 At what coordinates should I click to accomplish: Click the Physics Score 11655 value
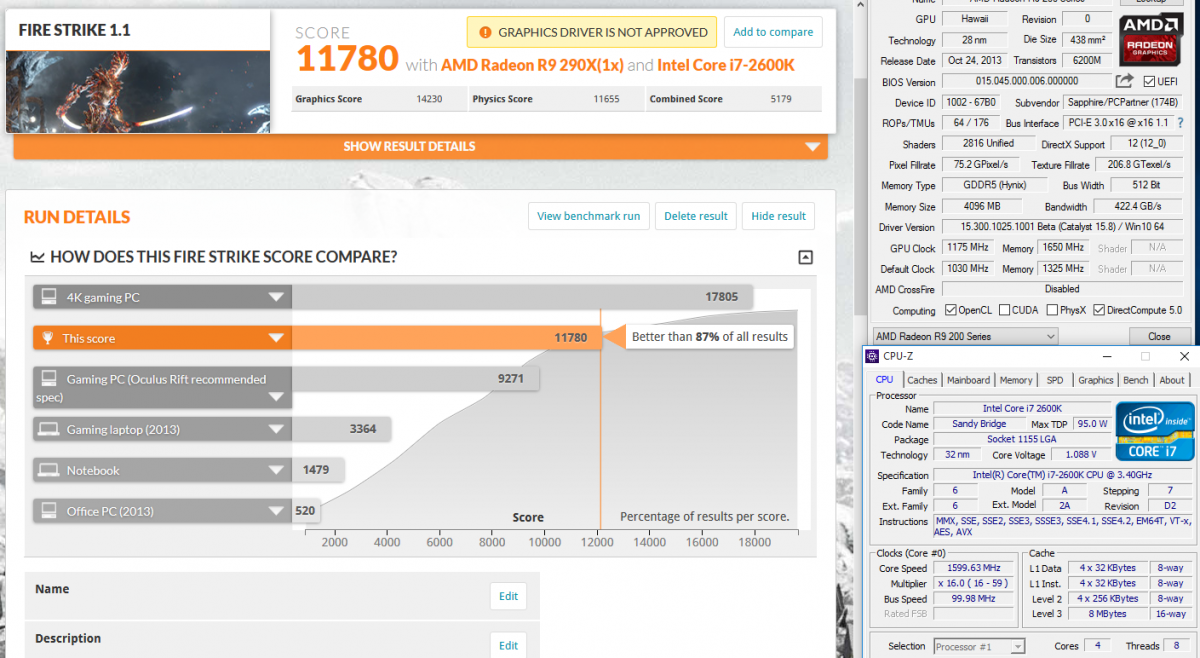pos(606,99)
